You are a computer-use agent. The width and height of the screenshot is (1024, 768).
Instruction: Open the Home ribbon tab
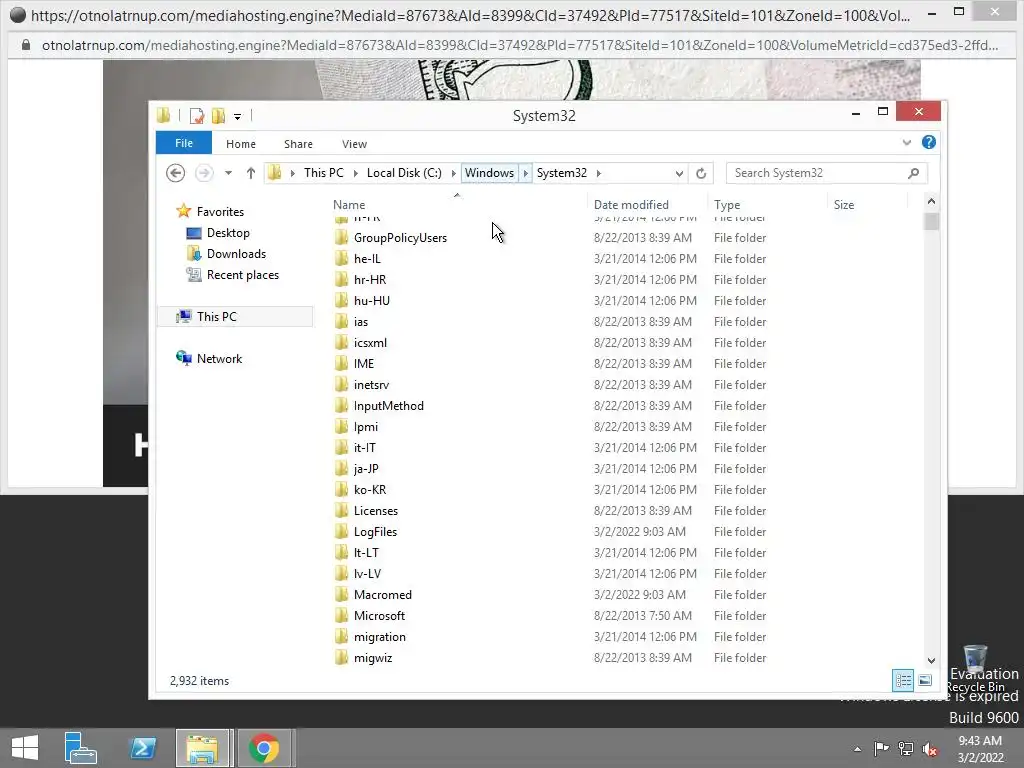[x=241, y=144]
